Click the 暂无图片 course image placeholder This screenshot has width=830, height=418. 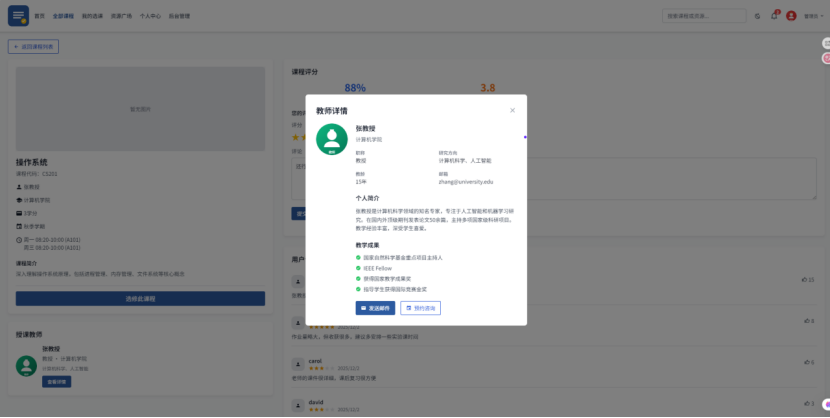point(140,109)
